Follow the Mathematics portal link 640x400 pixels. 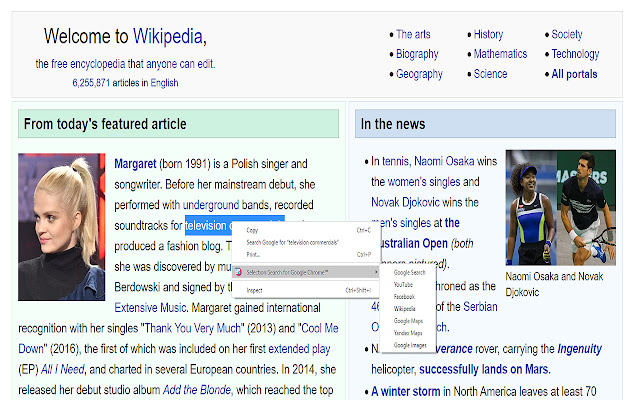click(500, 54)
